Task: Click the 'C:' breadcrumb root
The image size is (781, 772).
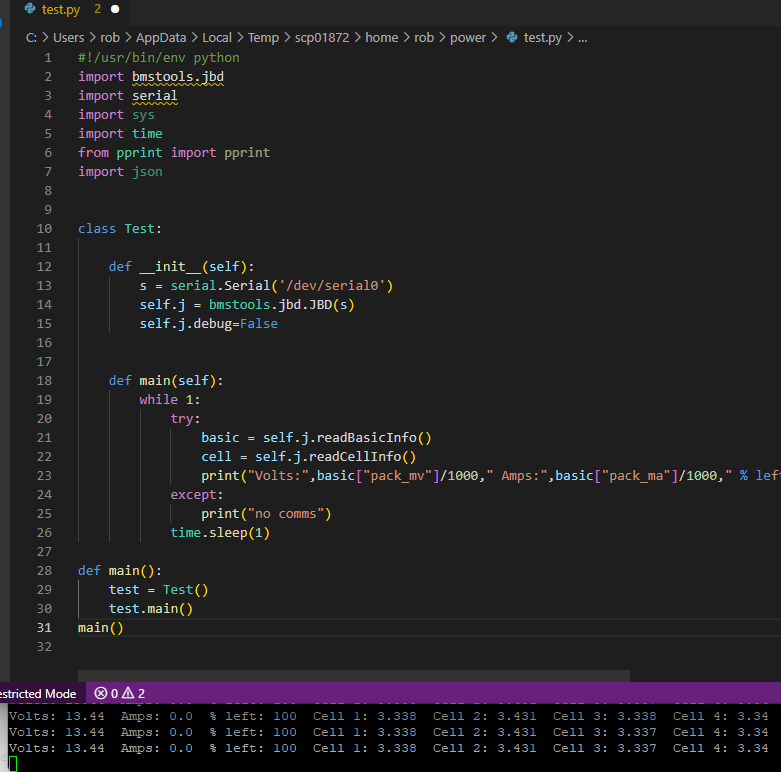Action: pyautogui.click(x=31, y=38)
